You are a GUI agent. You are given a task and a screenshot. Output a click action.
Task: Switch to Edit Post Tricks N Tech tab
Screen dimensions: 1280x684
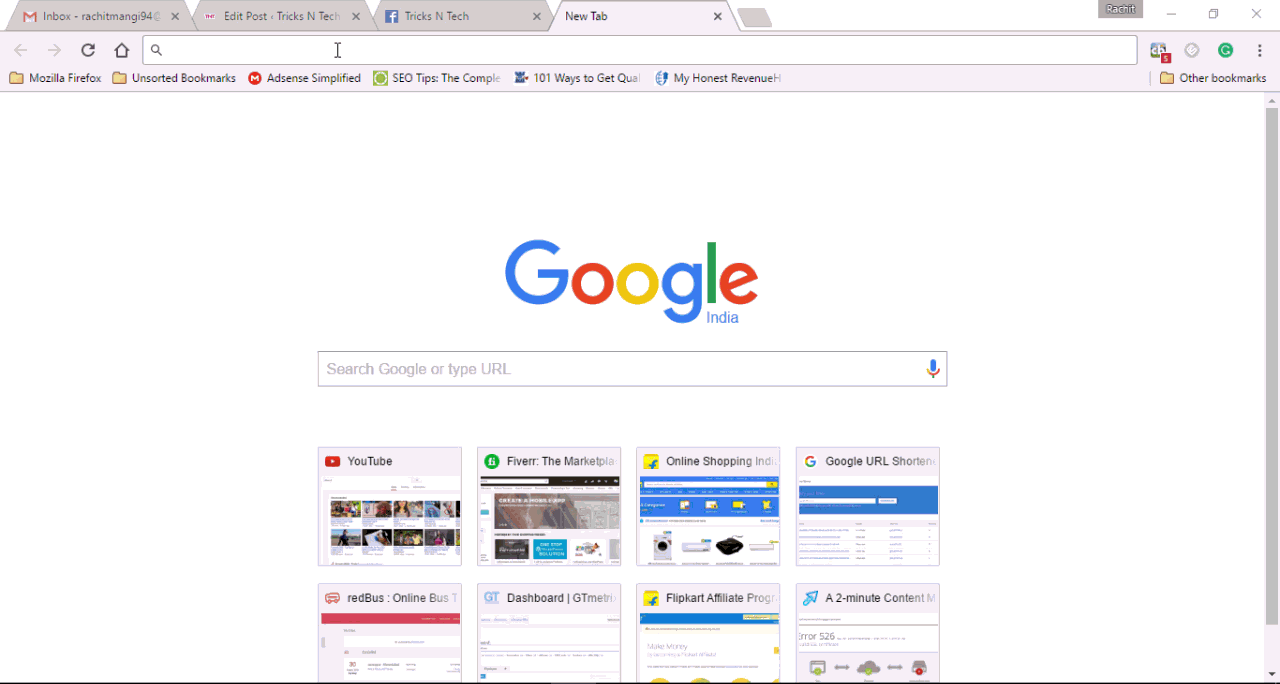tap(281, 16)
